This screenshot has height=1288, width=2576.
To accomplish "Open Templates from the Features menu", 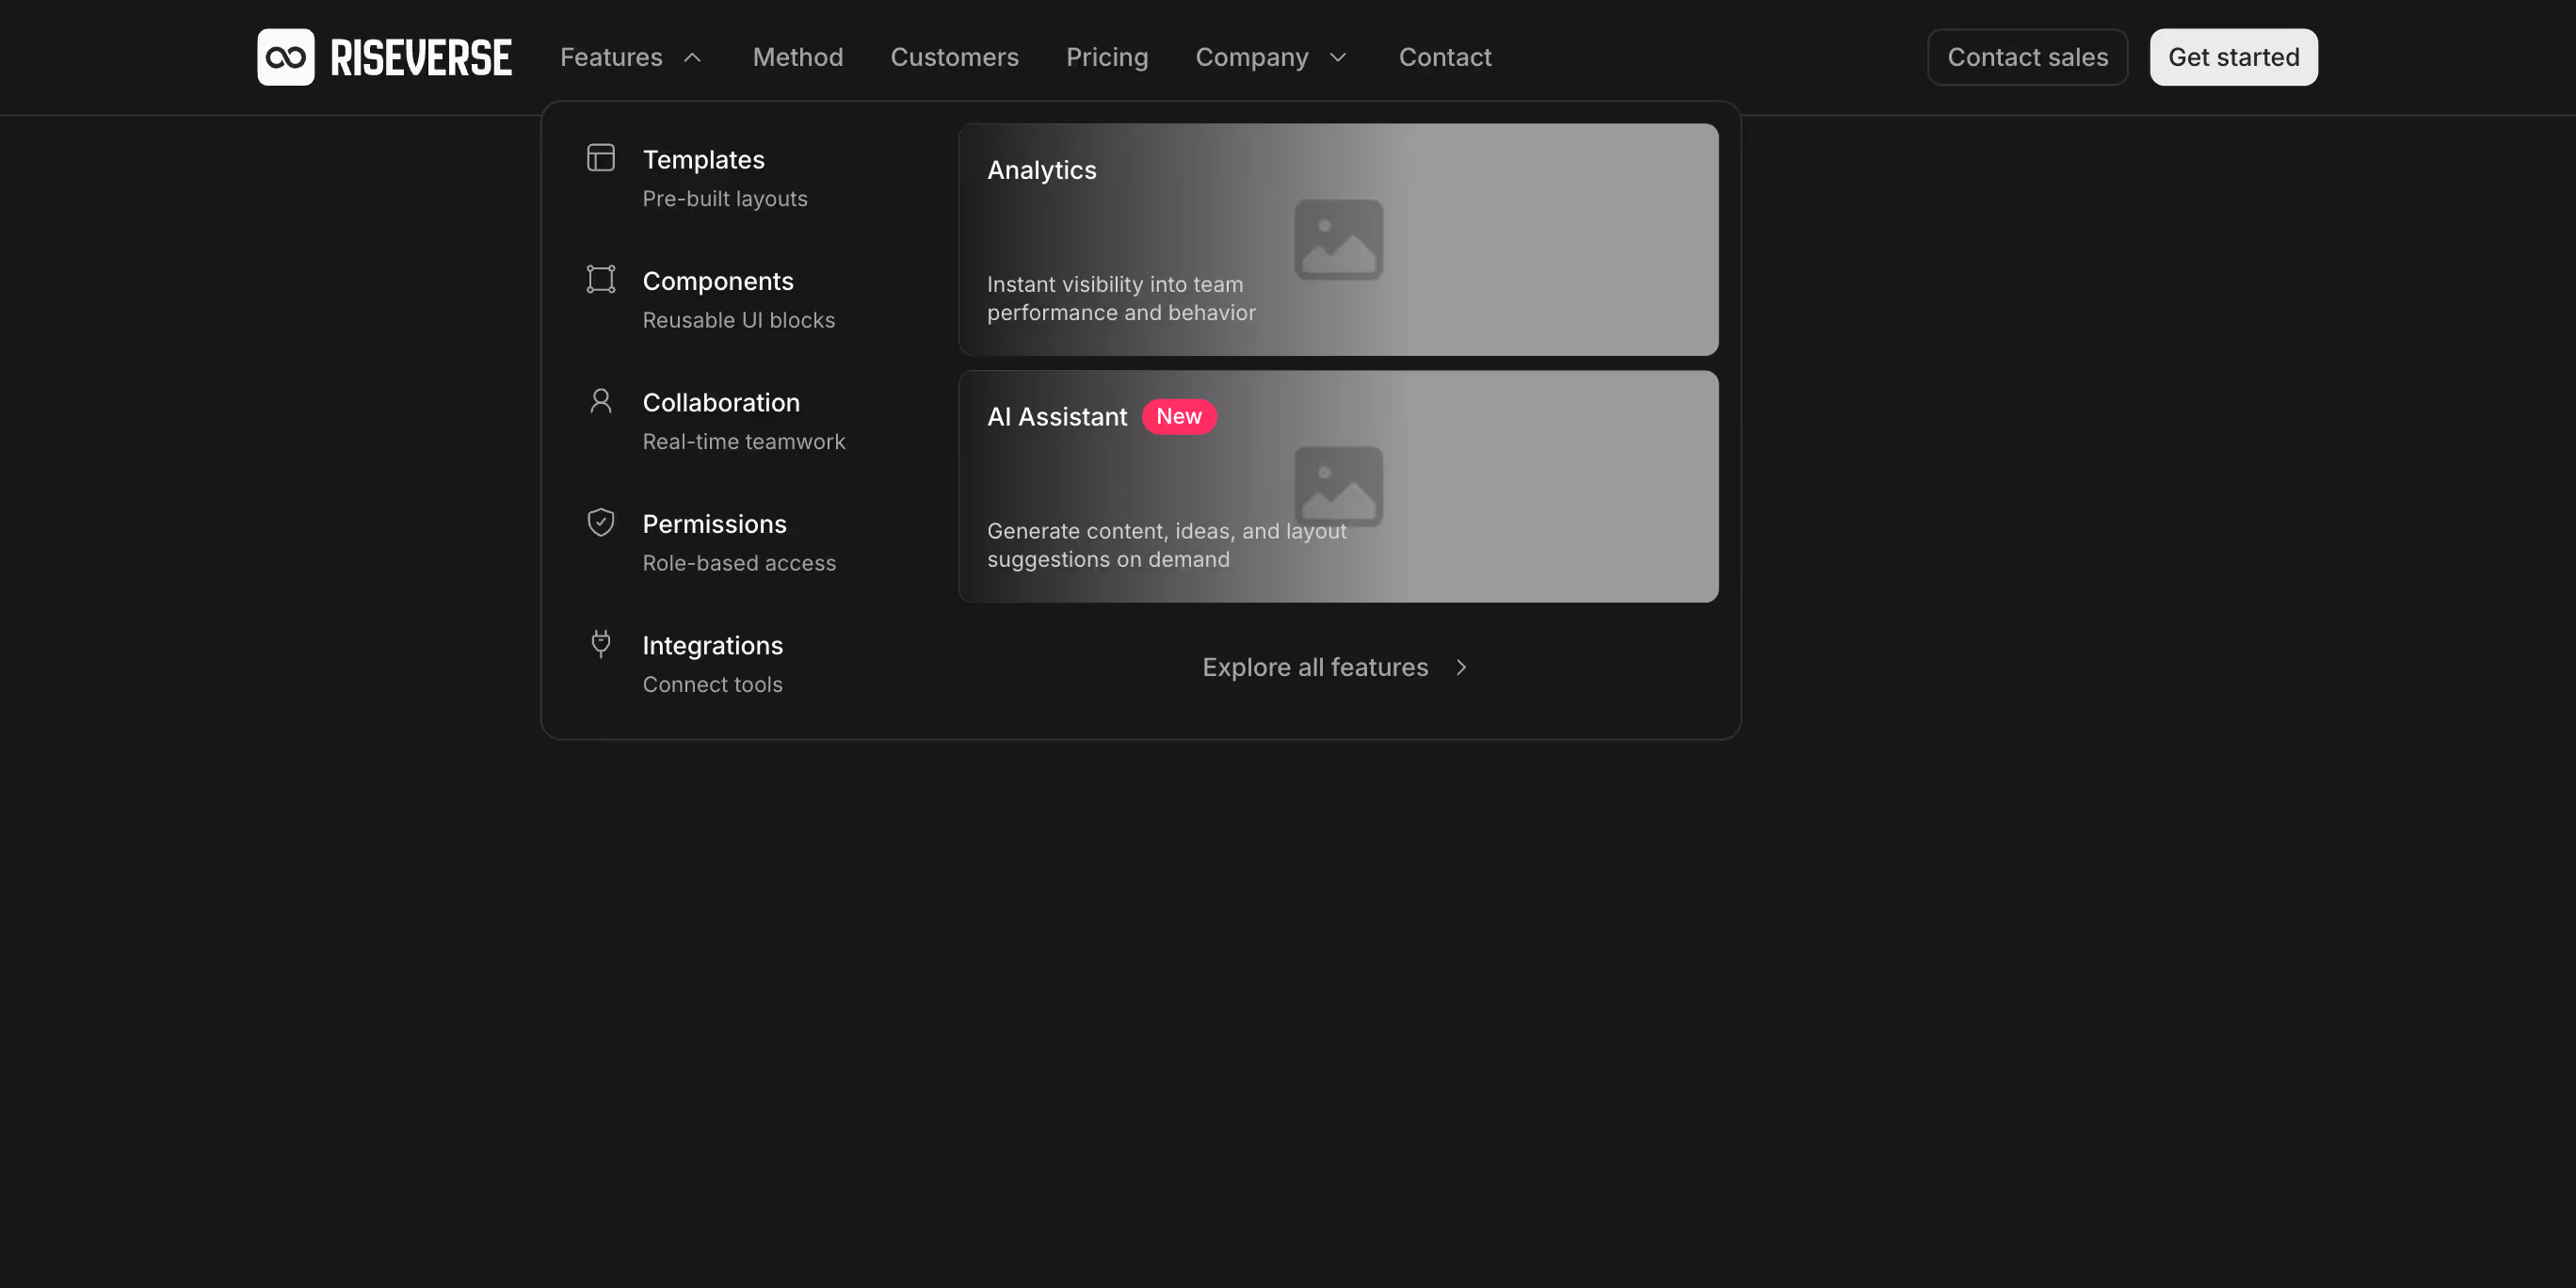I will pos(703,159).
